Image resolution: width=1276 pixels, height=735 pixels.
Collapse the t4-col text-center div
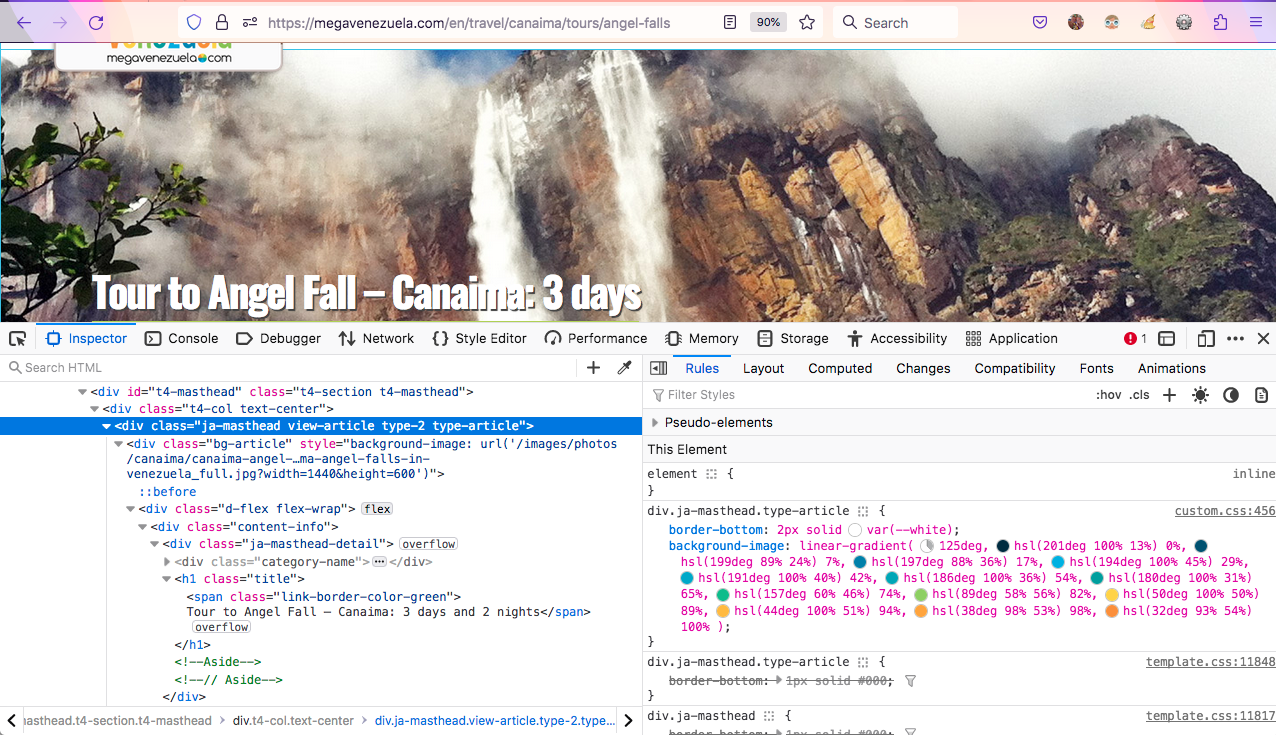[x=95, y=409]
